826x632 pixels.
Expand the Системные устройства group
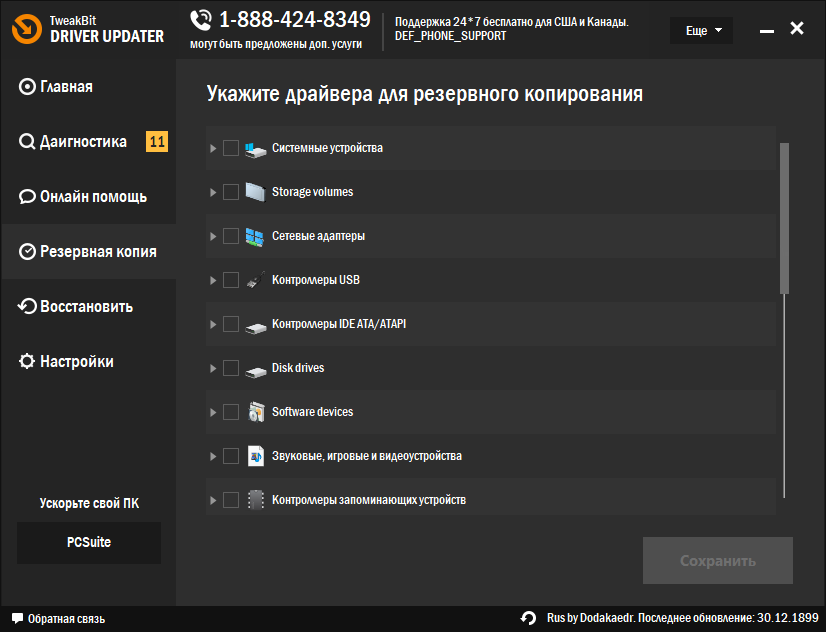tap(213, 149)
